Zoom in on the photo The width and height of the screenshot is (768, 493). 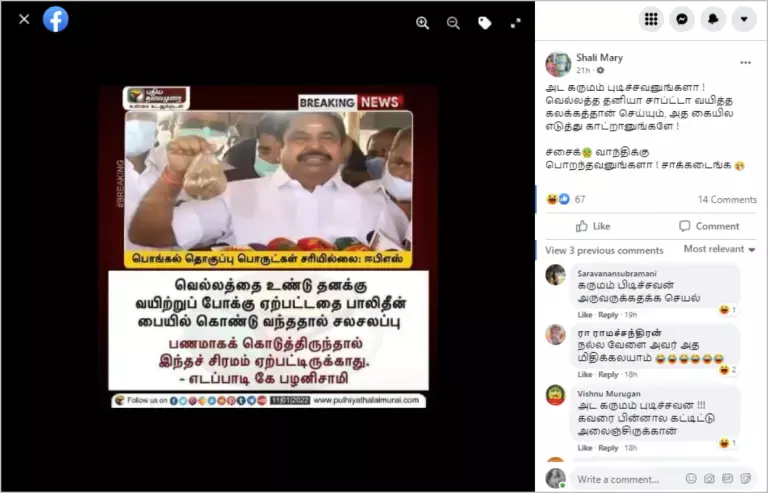click(422, 23)
